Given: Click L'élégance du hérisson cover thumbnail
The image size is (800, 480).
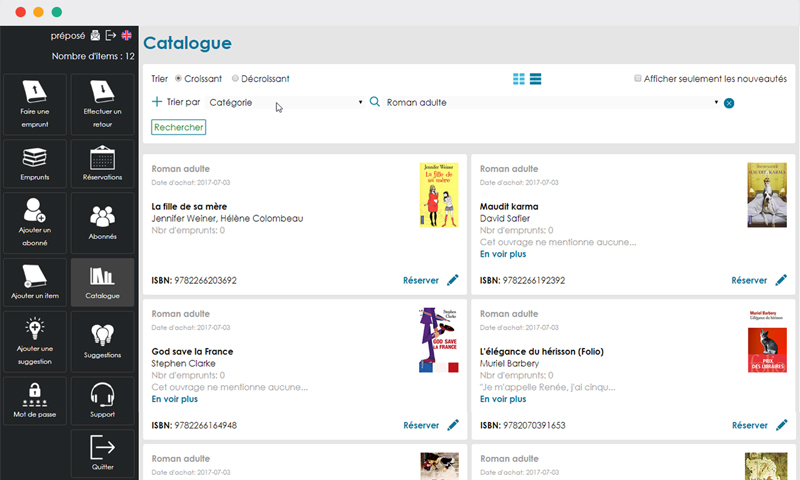Looking at the screenshot, I should click(767, 340).
